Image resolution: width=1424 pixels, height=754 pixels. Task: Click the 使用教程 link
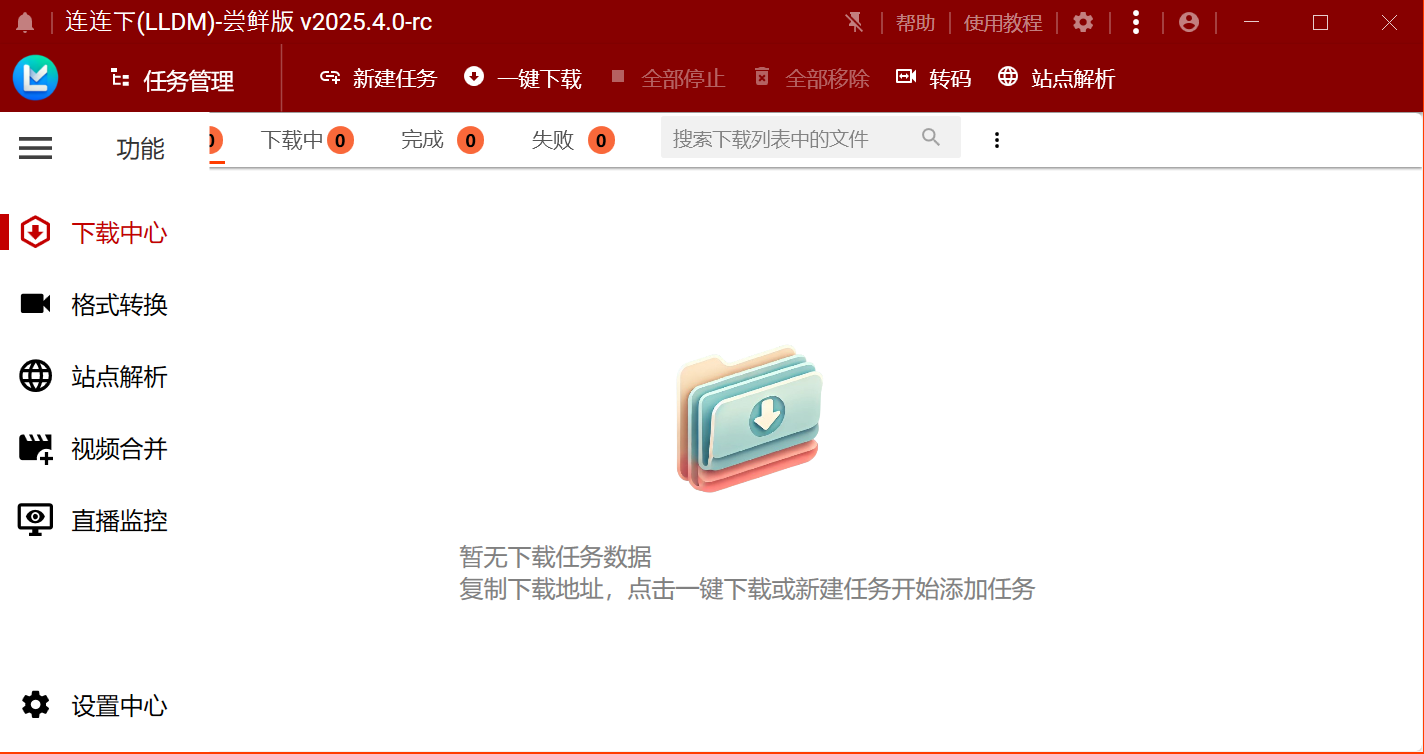click(1002, 23)
